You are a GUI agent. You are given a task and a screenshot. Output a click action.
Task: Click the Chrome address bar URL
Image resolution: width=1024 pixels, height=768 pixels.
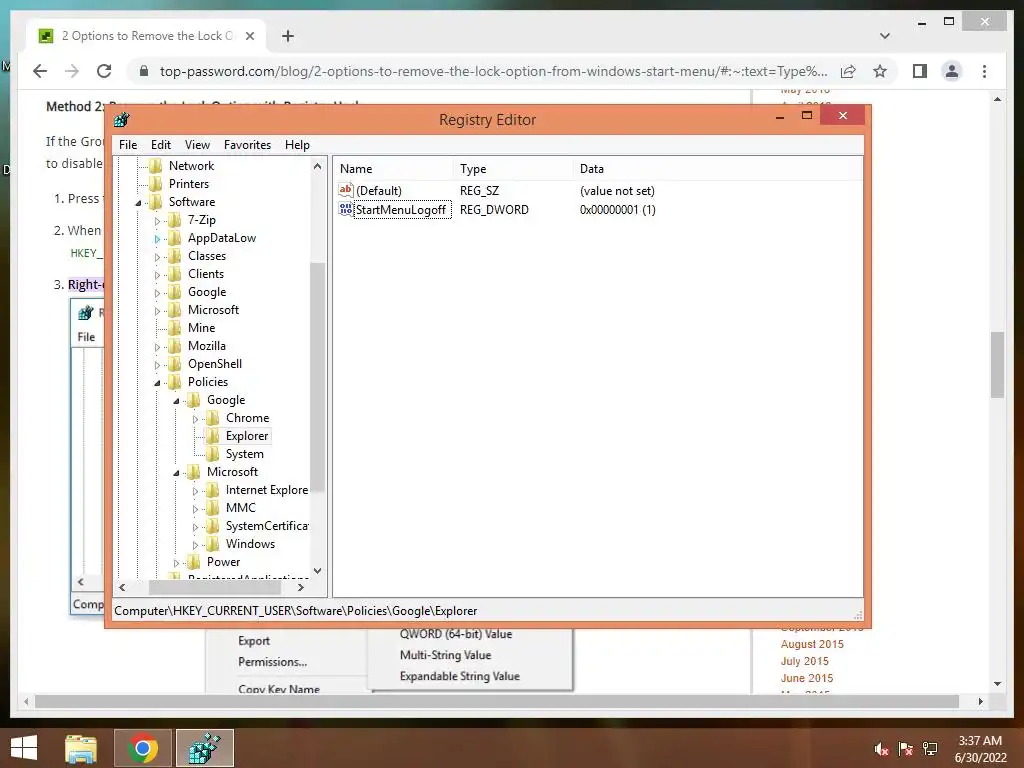point(493,71)
